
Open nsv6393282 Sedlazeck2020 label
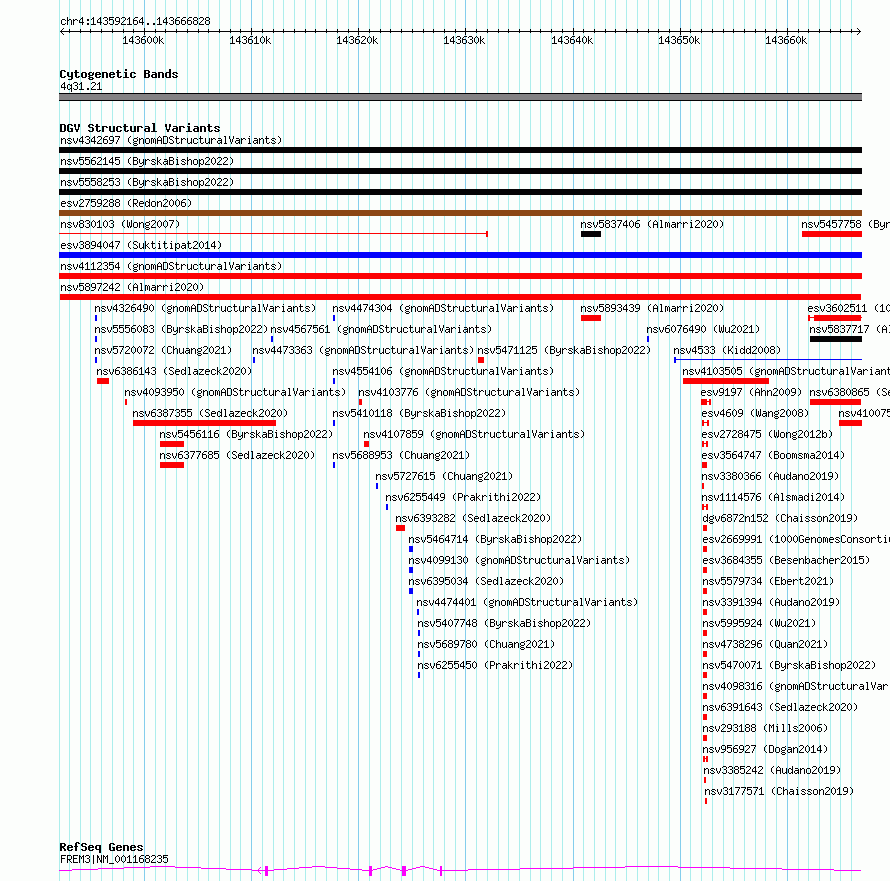[x=473, y=518]
